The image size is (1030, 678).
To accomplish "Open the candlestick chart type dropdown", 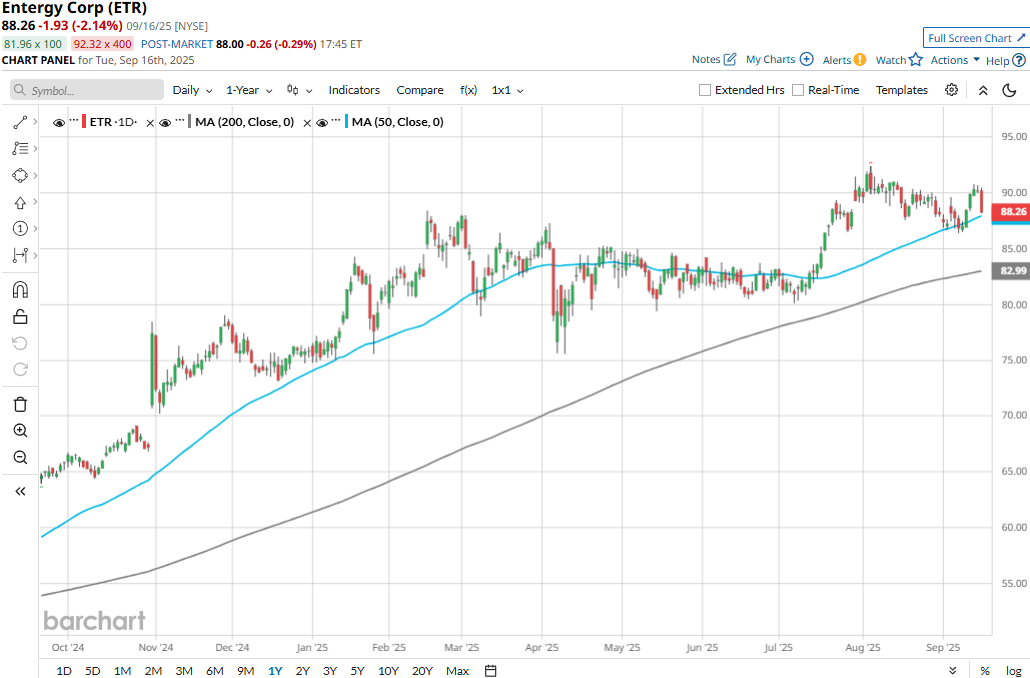I will click(300, 90).
